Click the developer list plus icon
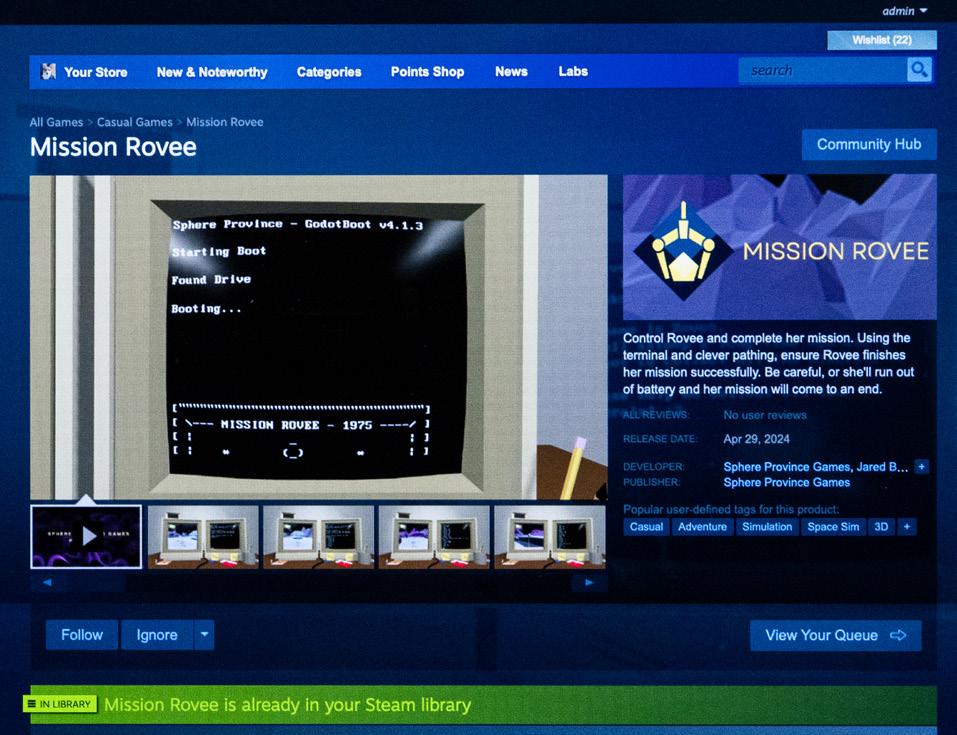This screenshot has height=735, width=957. (x=922, y=466)
